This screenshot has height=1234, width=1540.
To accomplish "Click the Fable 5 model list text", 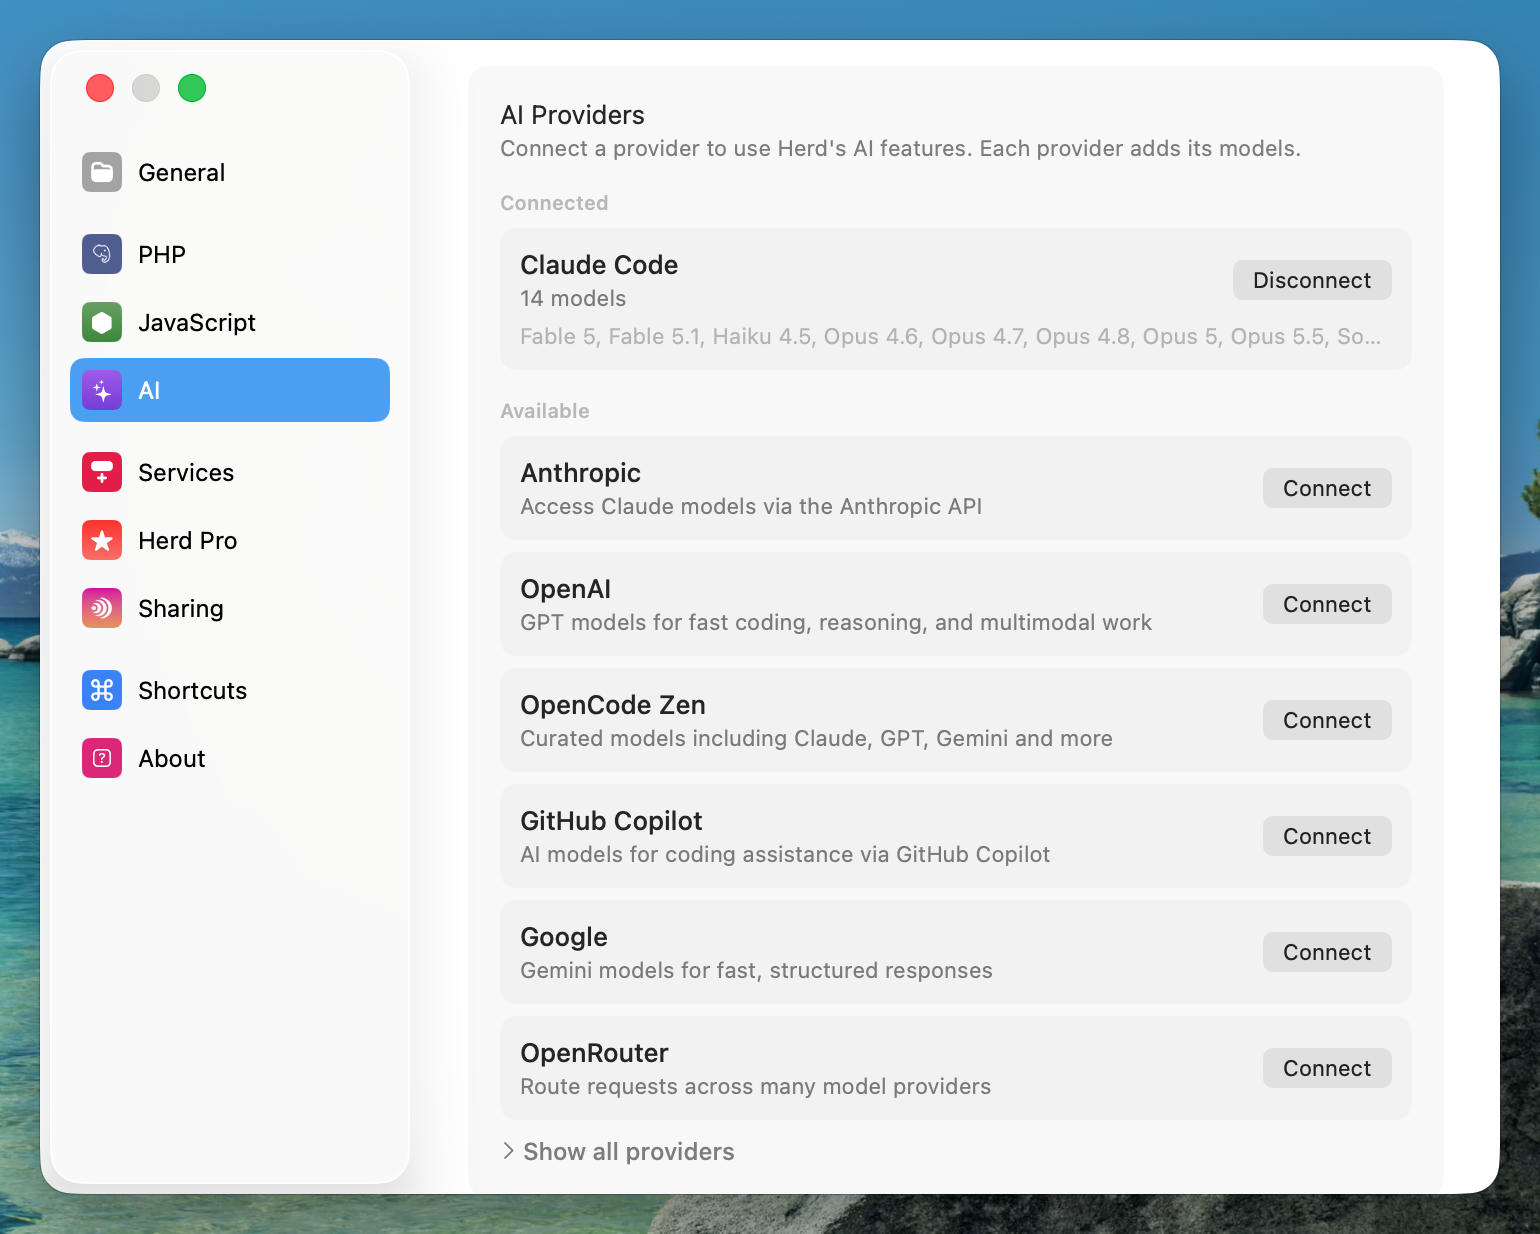I will coord(950,337).
